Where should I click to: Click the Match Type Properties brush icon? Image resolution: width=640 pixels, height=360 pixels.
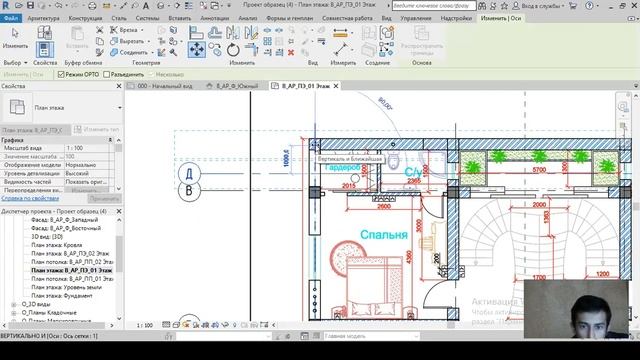100,52
